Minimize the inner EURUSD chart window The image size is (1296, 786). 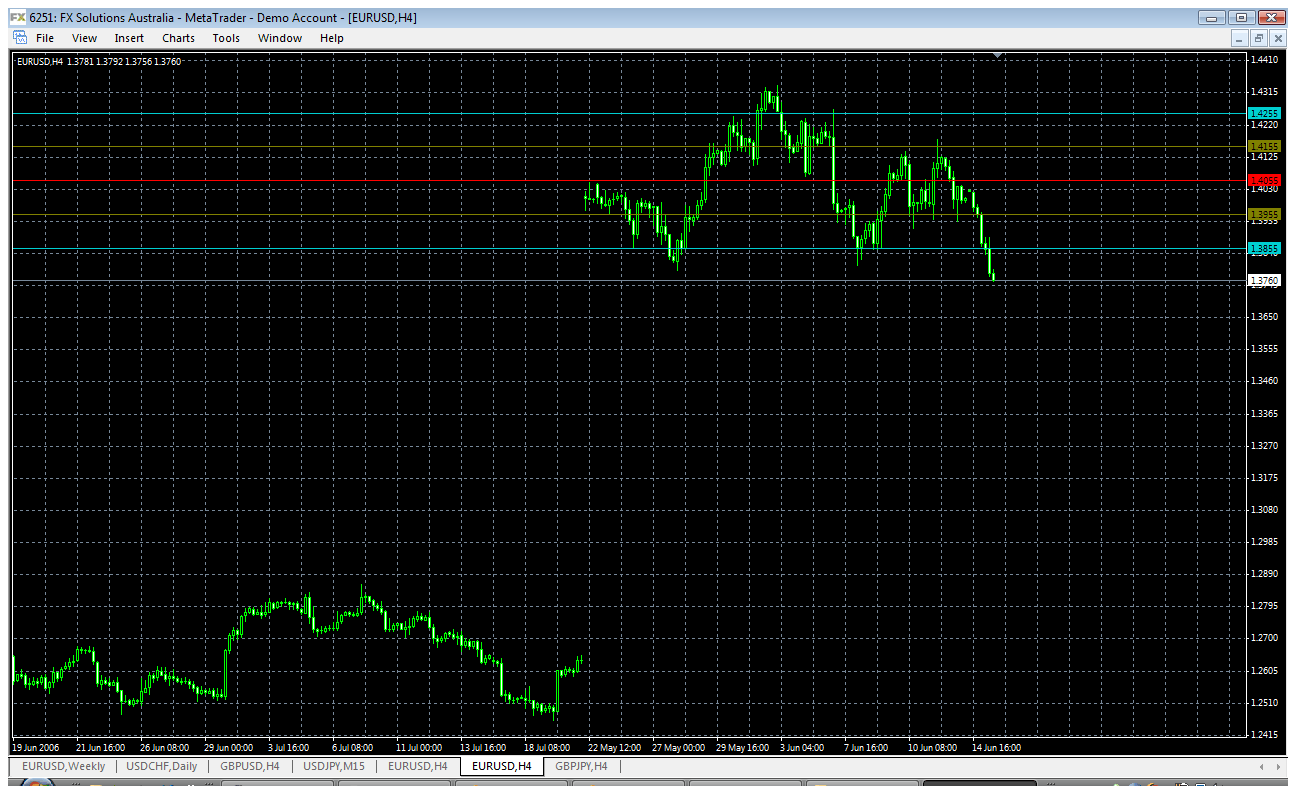tap(1240, 38)
